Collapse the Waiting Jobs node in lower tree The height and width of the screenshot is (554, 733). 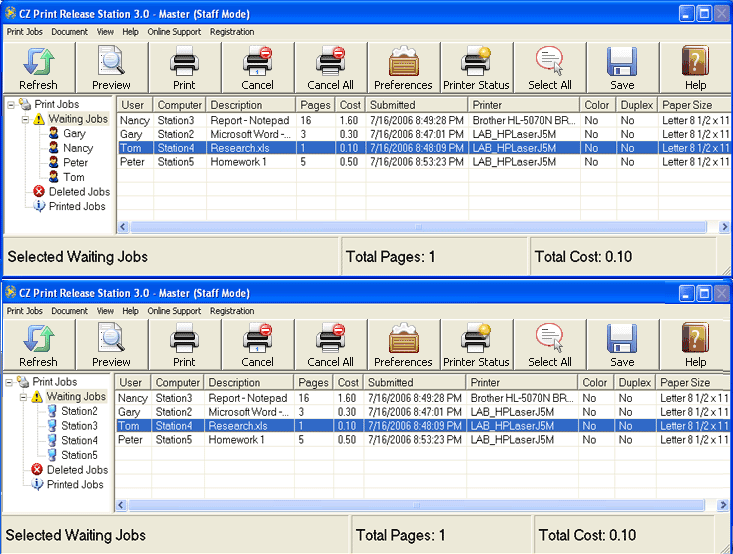(x=25, y=397)
